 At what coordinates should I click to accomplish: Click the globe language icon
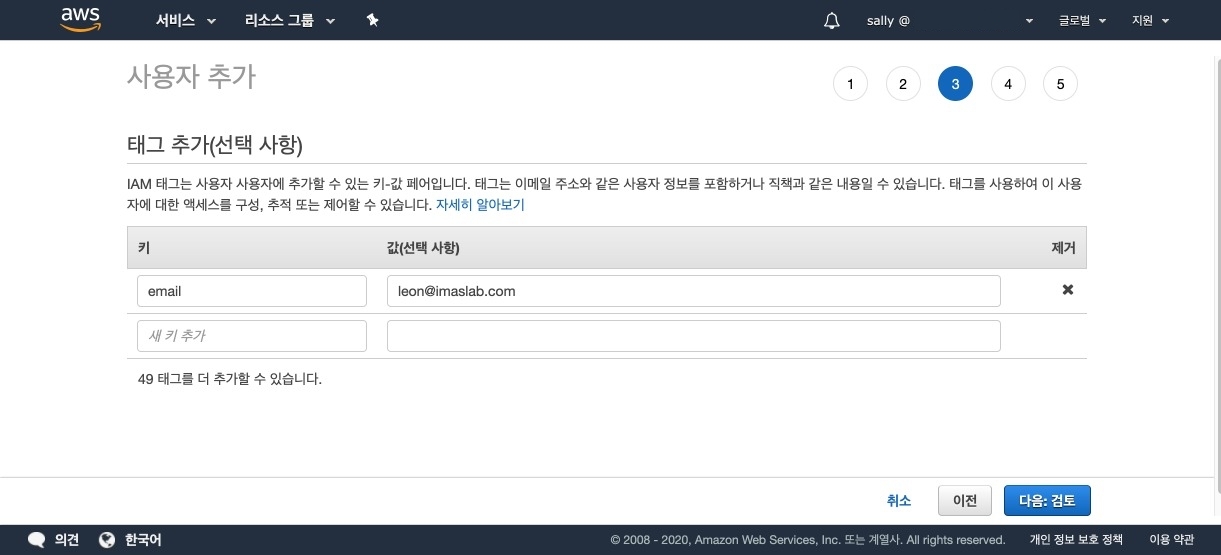(x=108, y=540)
